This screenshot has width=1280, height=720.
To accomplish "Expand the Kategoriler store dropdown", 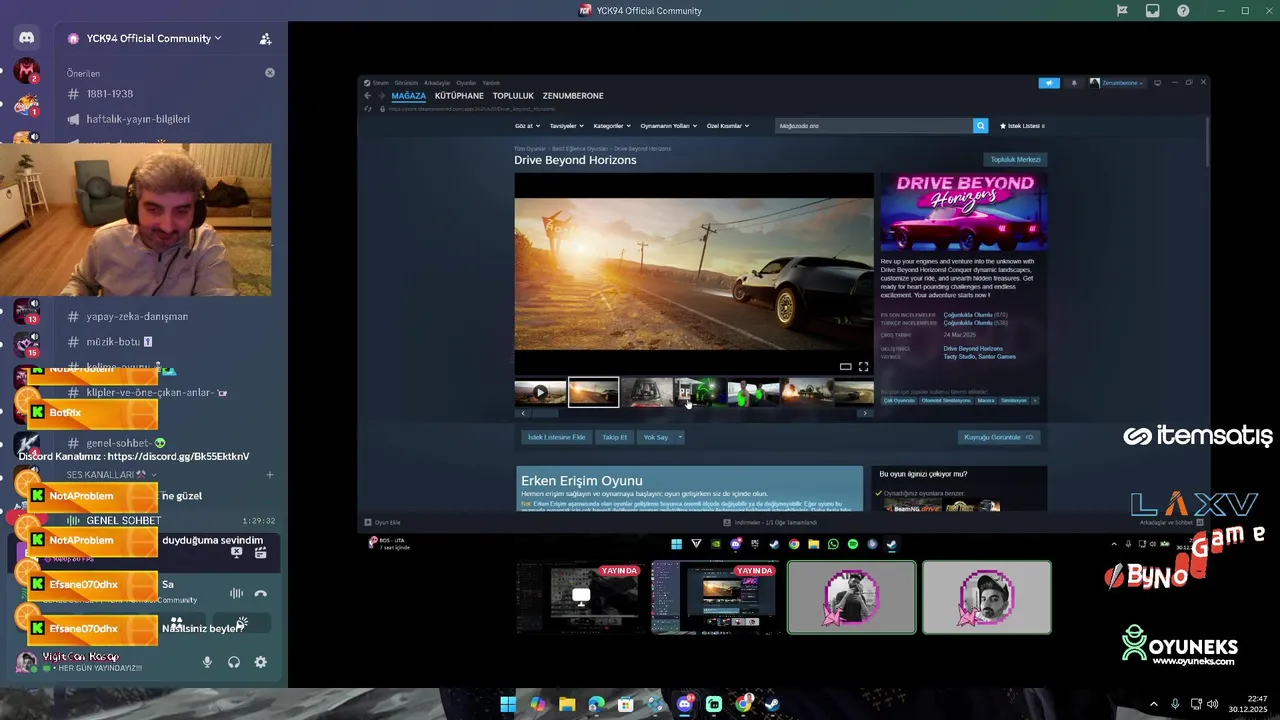I will pyautogui.click(x=612, y=126).
